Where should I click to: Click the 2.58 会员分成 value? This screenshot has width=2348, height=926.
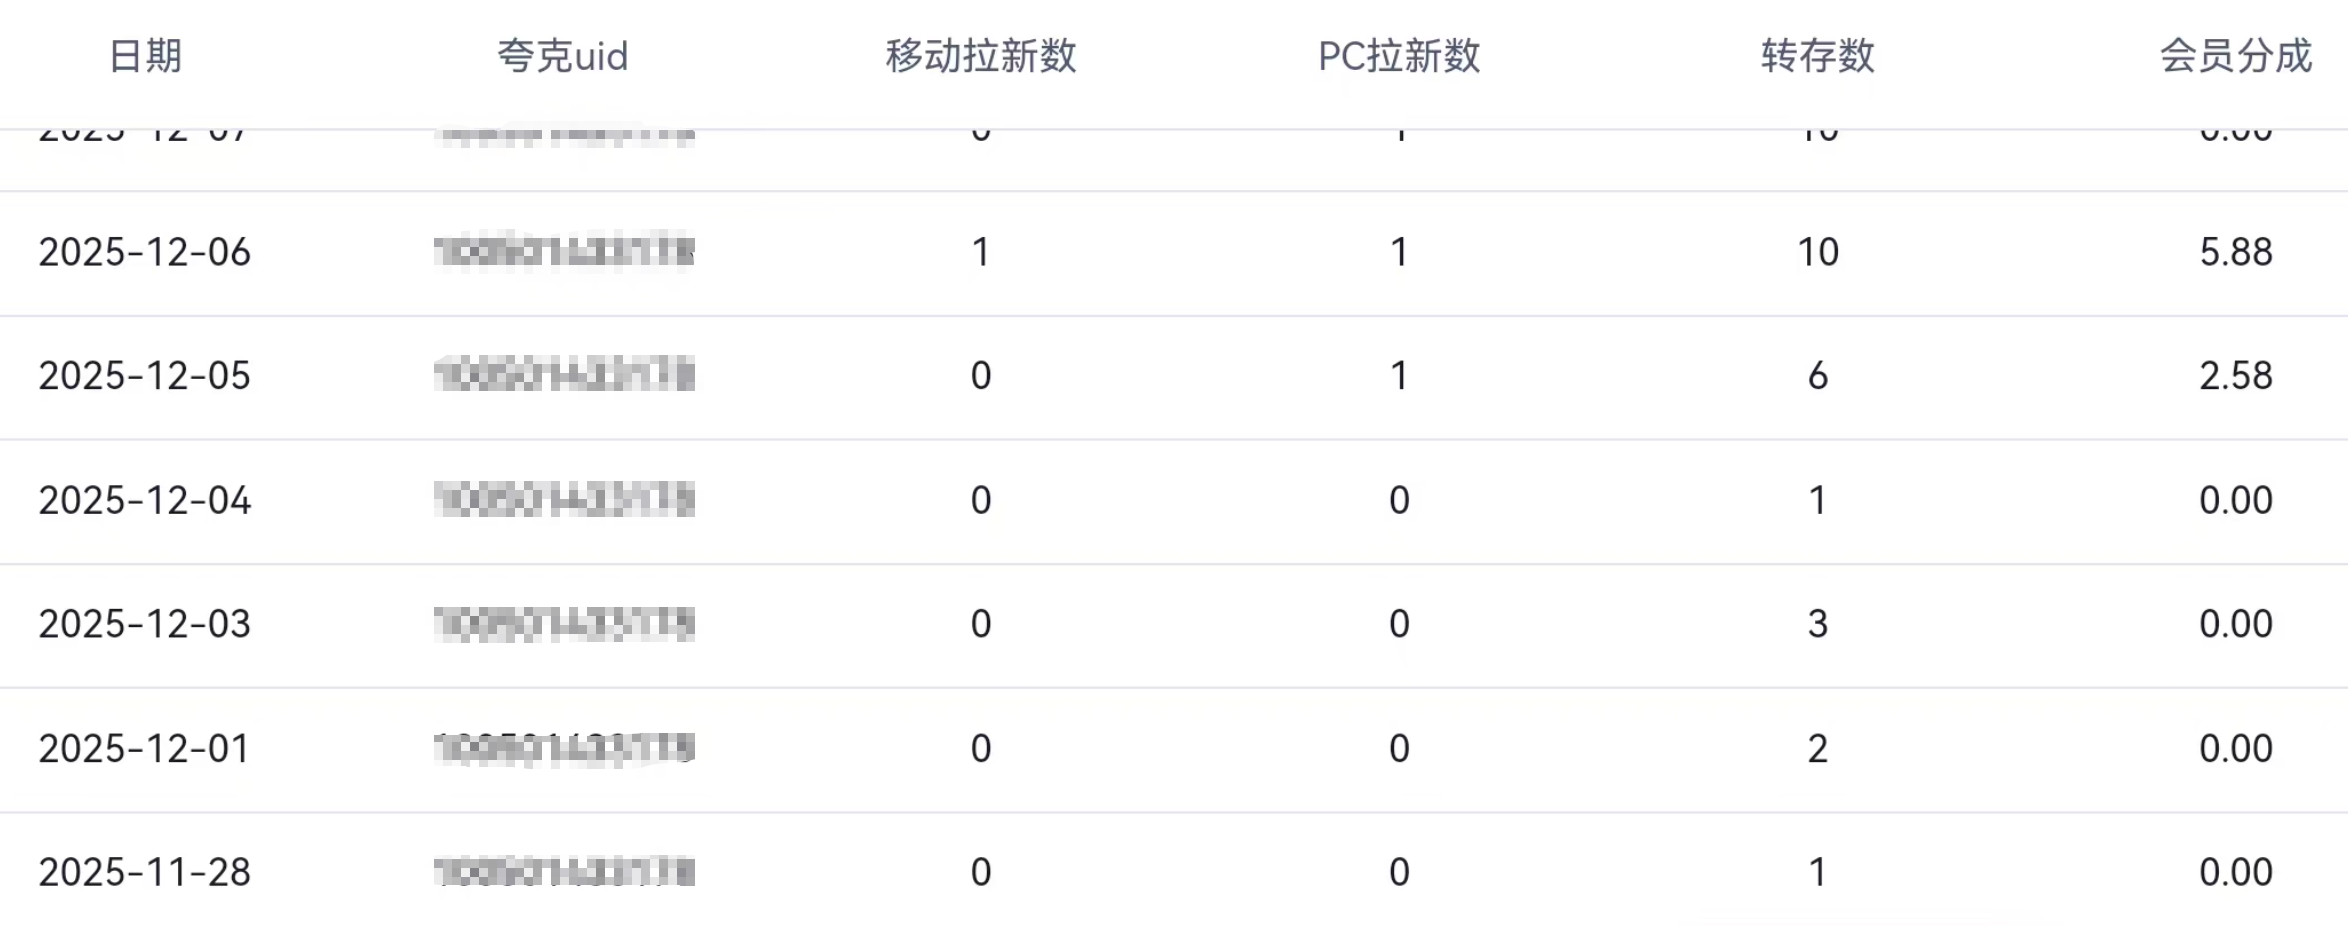[x=2236, y=376]
